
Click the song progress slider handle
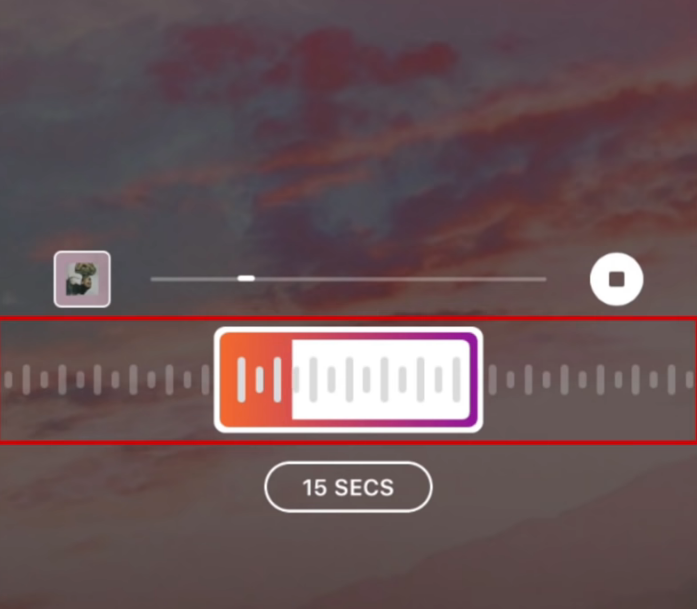coord(246,279)
